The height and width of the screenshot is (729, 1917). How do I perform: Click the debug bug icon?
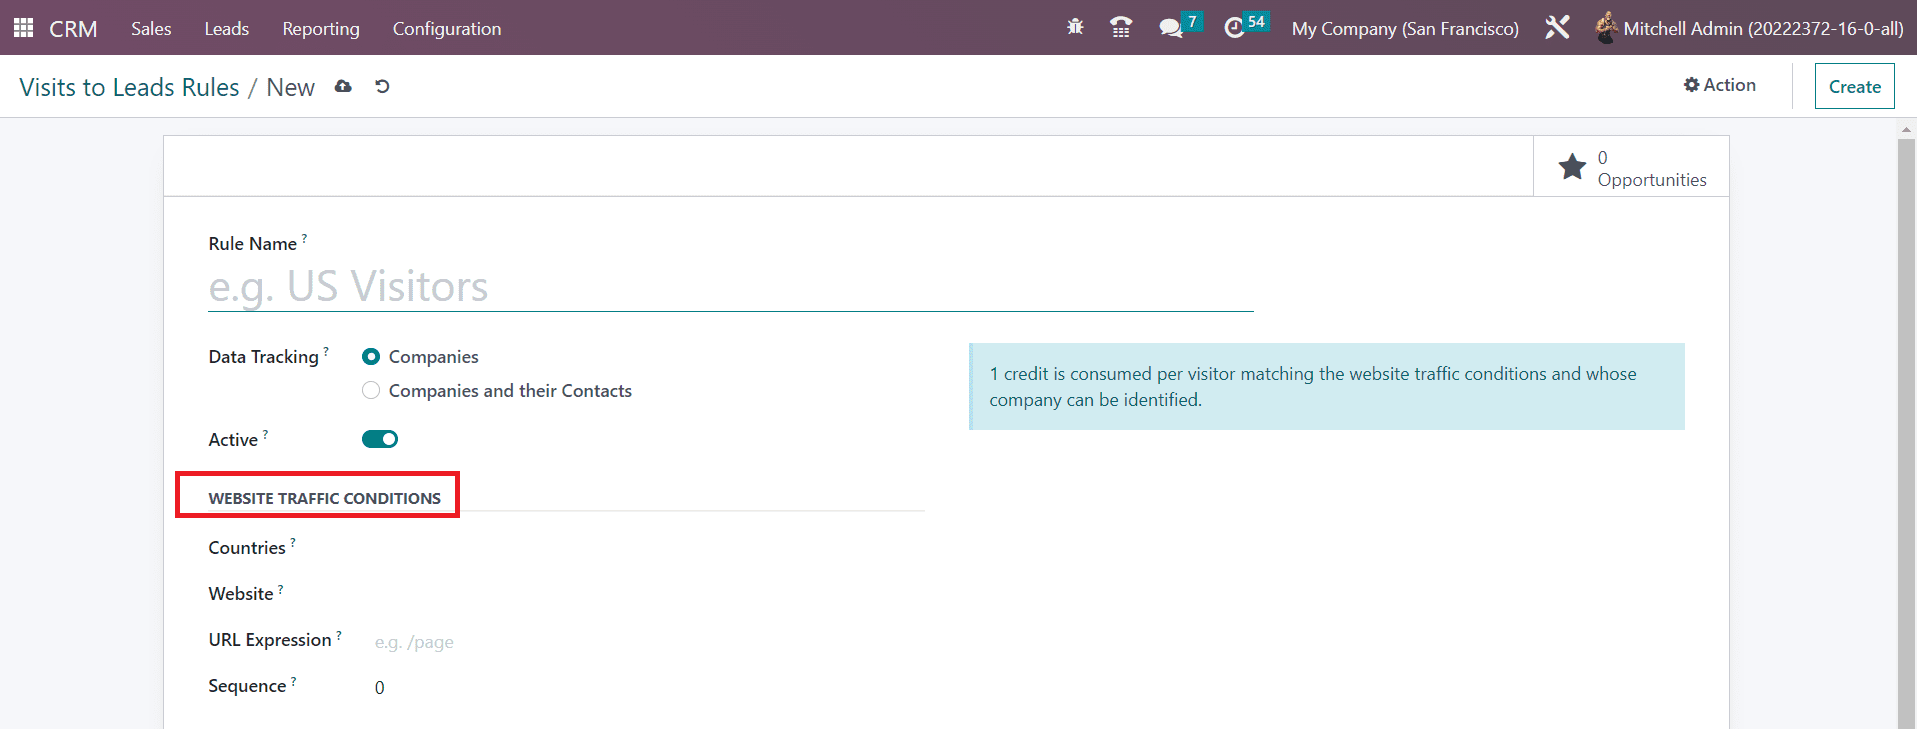[1075, 28]
